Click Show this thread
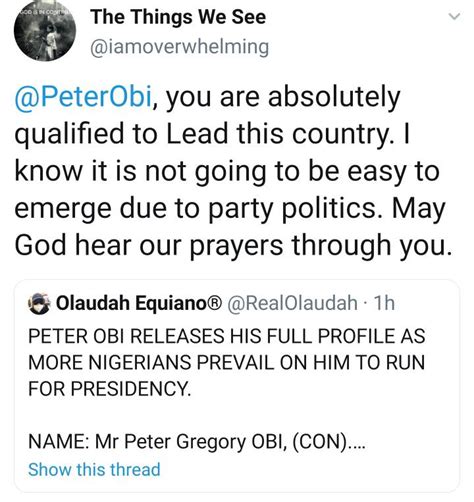Screen dimensions: 474x502 pyautogui.click(x=94, y=469)
